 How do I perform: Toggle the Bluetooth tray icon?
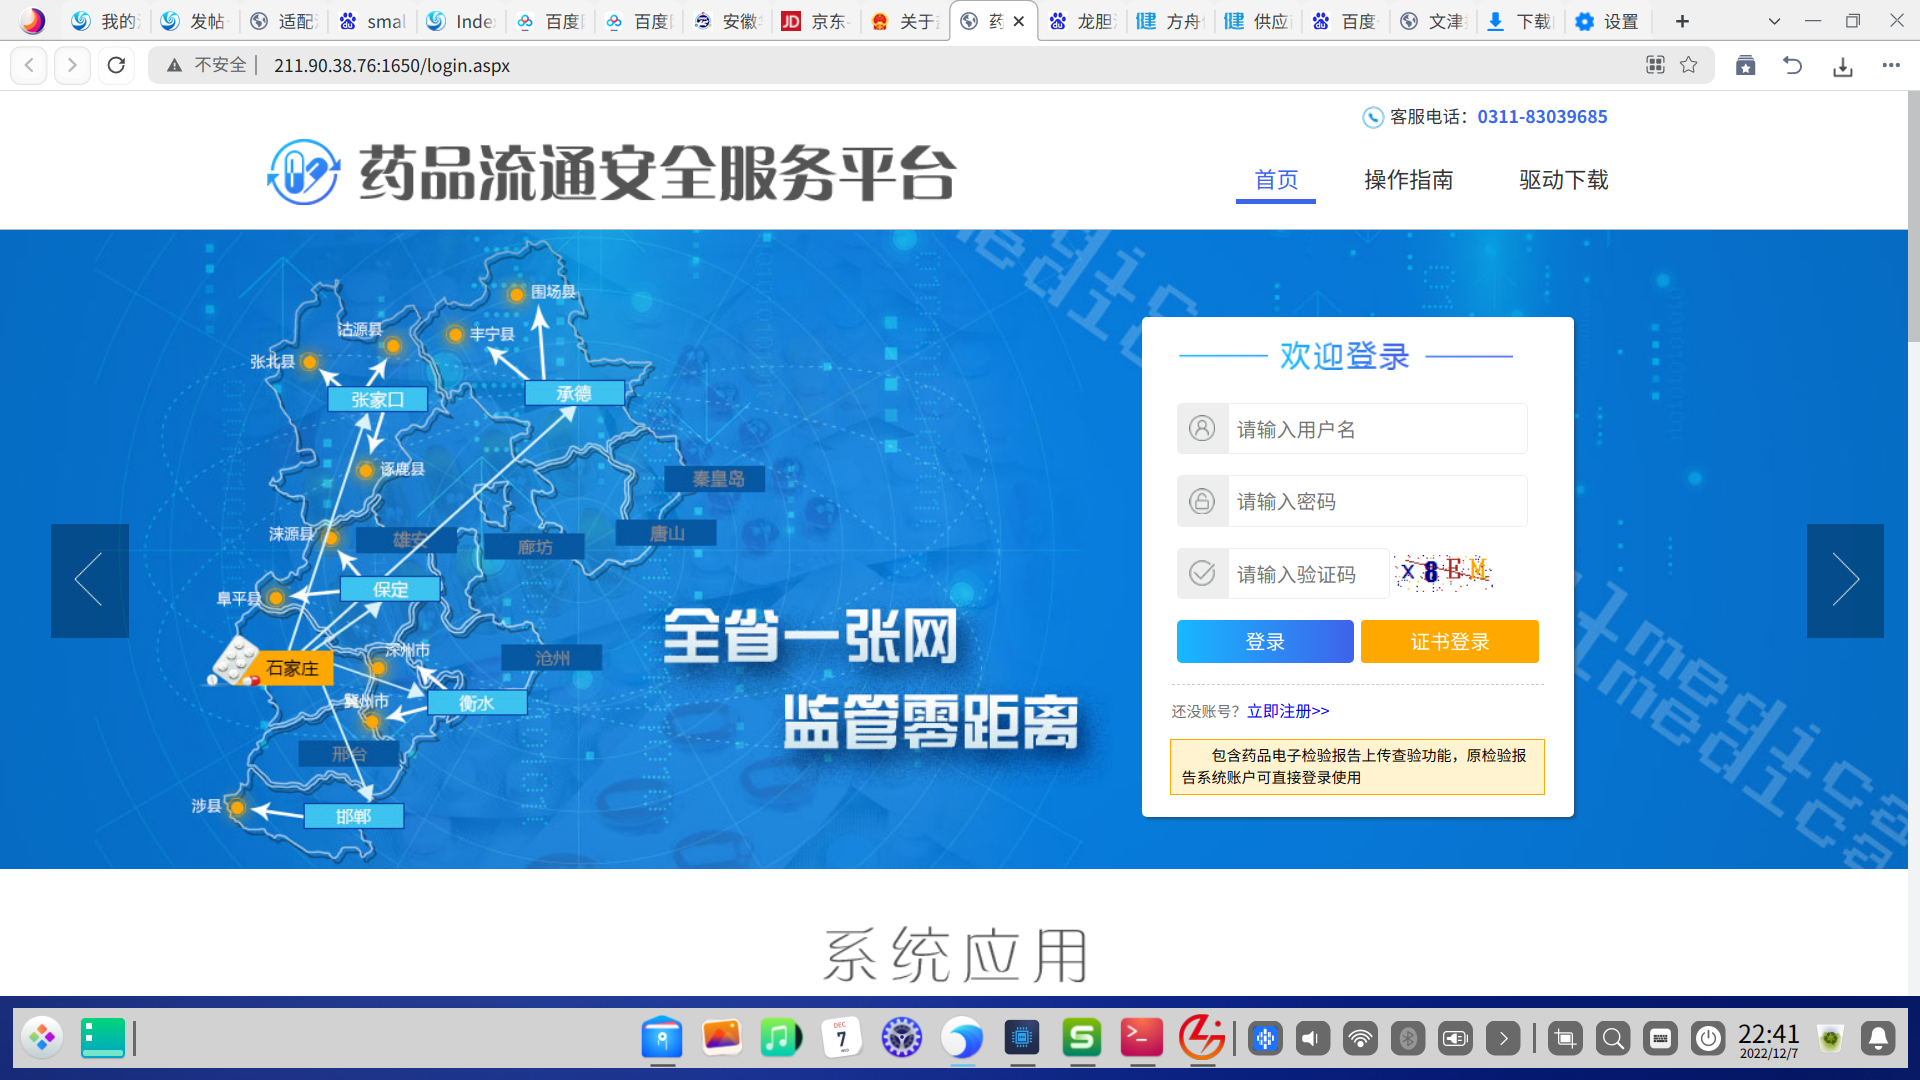(1408, 1039)
